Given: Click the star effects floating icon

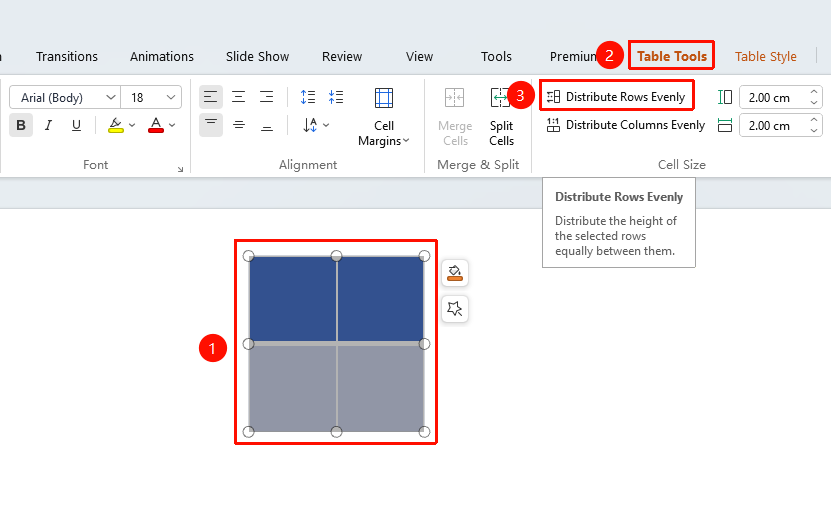Looking at the screenshot, I should (455, 309).
